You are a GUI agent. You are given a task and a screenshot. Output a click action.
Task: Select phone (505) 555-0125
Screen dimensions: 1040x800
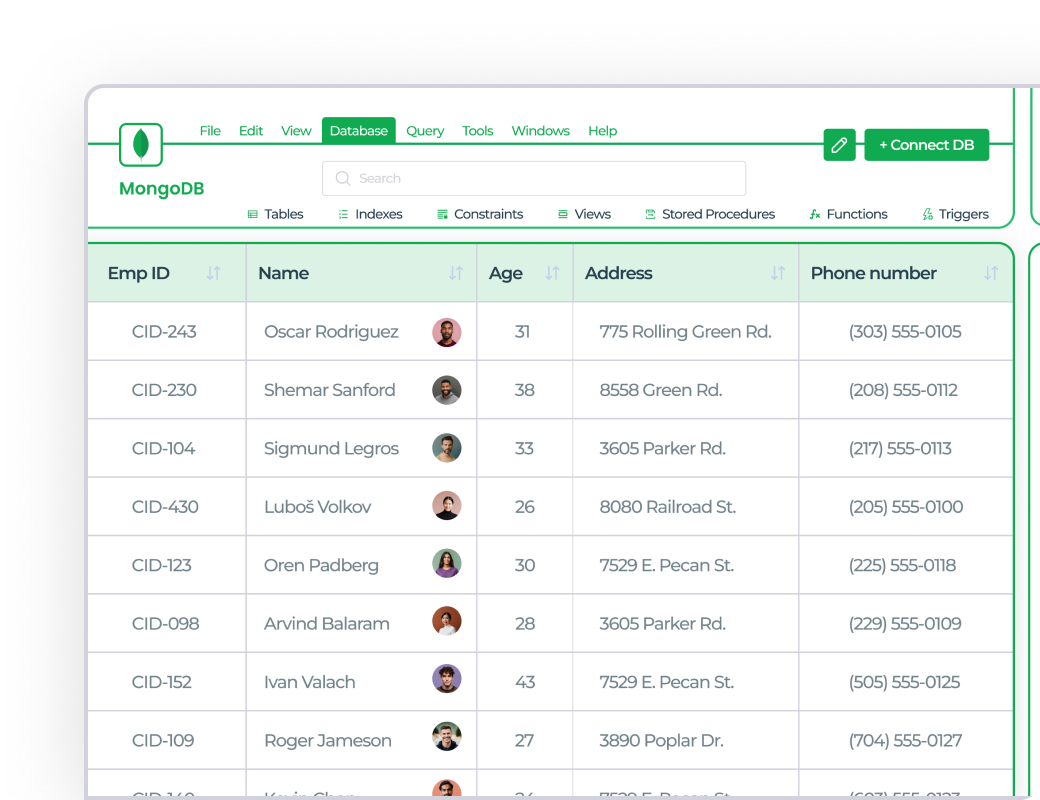click(x=905, y=682)
